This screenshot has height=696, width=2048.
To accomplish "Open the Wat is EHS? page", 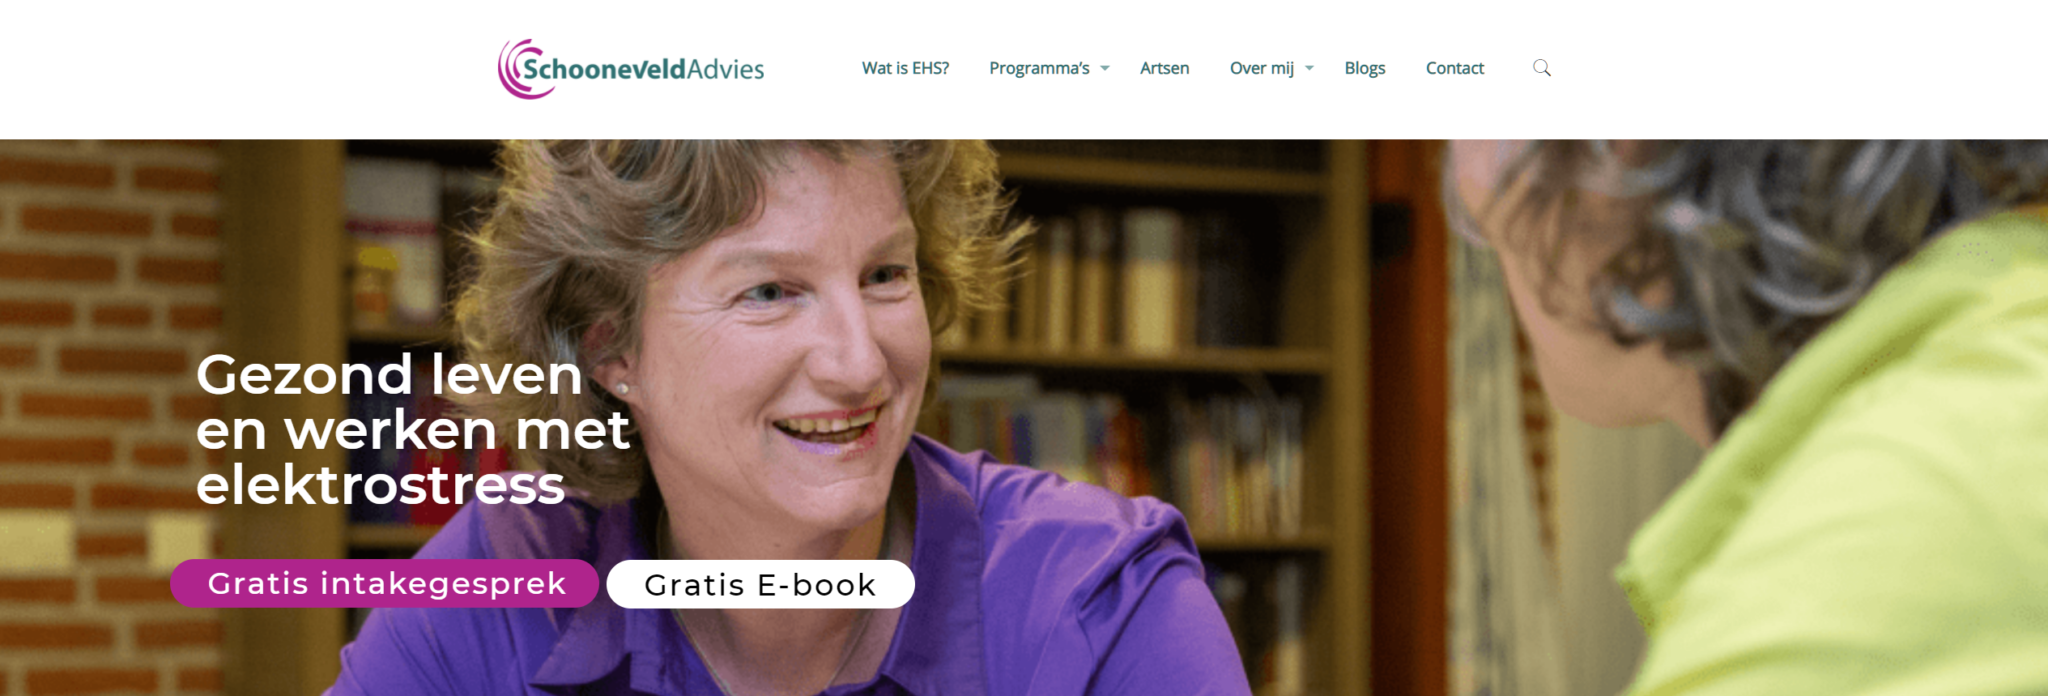I will (905, 68).
